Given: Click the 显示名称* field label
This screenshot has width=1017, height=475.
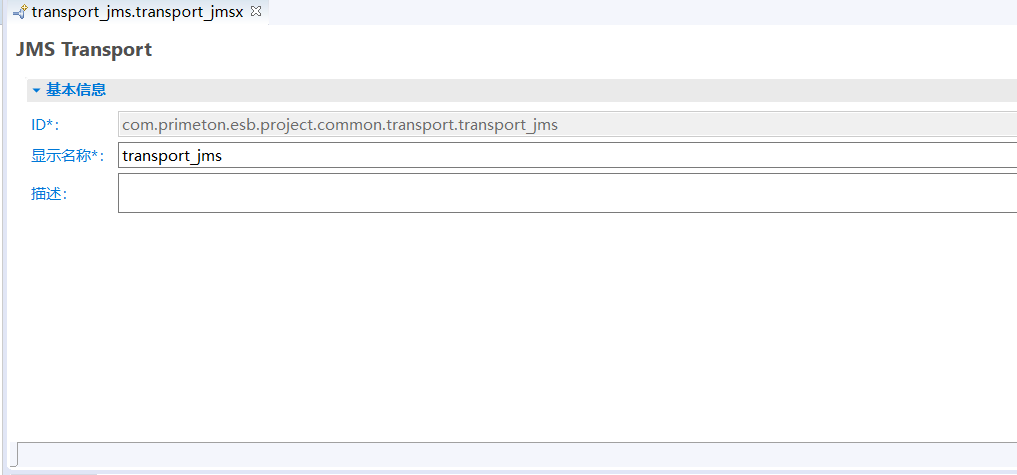Looking at the screenshot, I should [68, 155].
